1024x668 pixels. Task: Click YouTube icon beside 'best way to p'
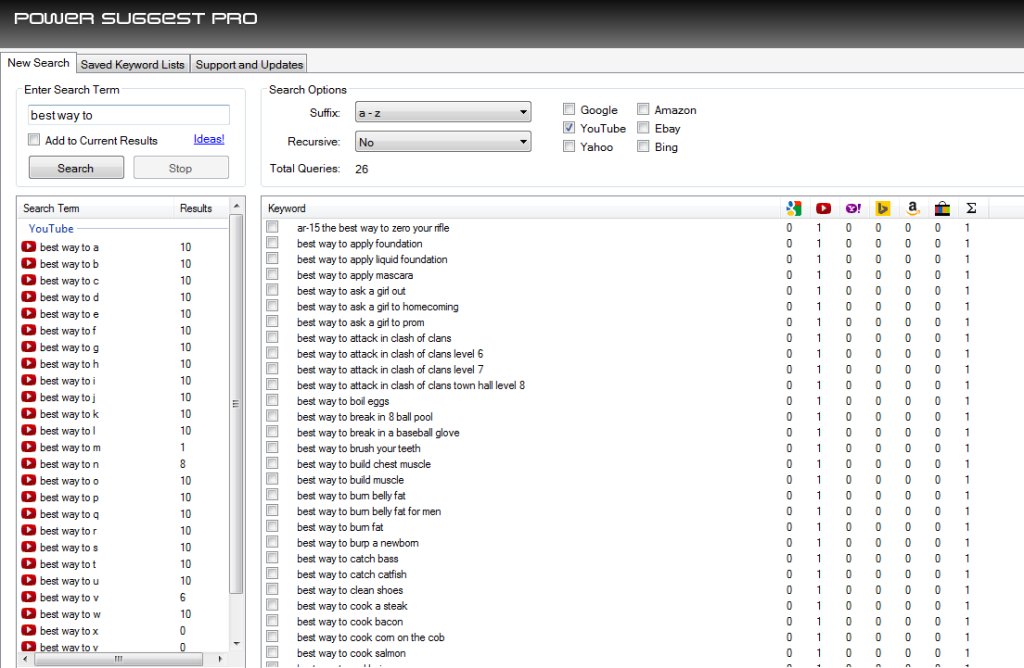pos(29,497)
